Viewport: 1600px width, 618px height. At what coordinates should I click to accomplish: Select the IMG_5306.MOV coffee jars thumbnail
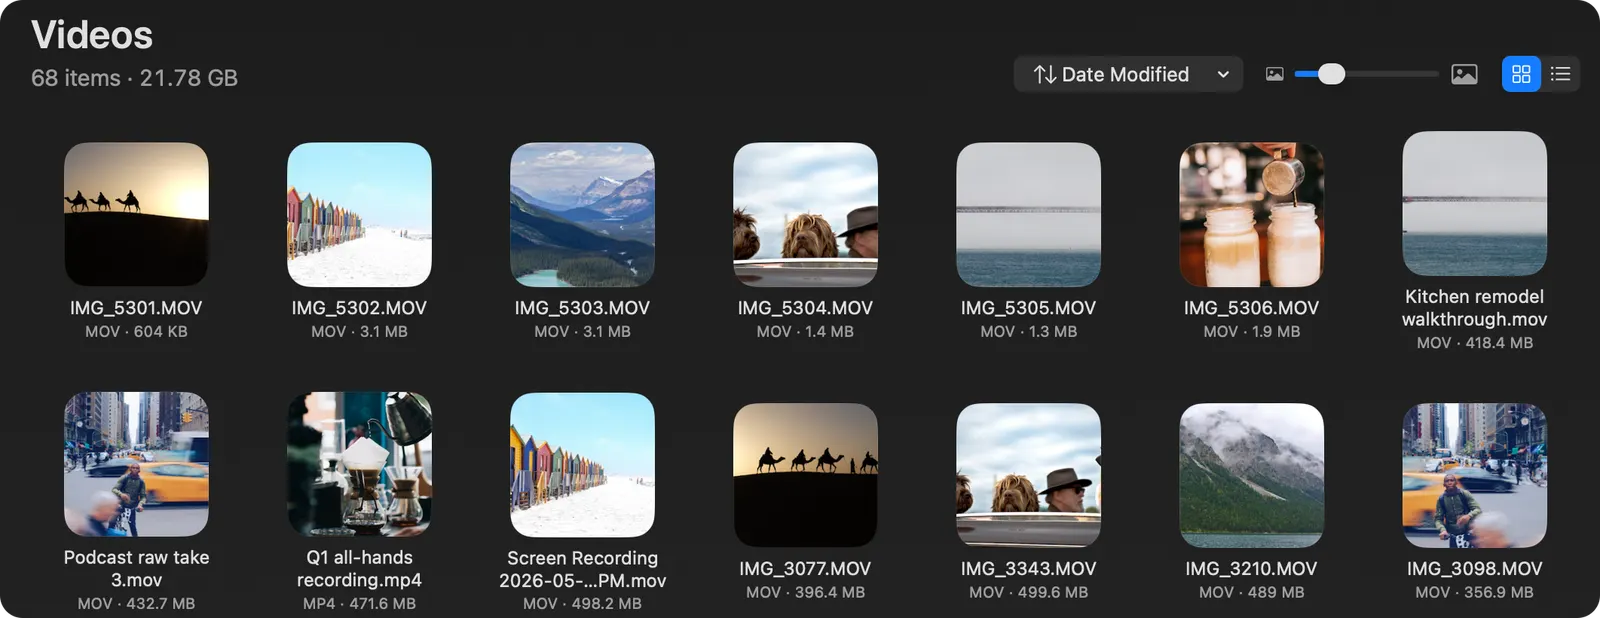[1251, 214]
